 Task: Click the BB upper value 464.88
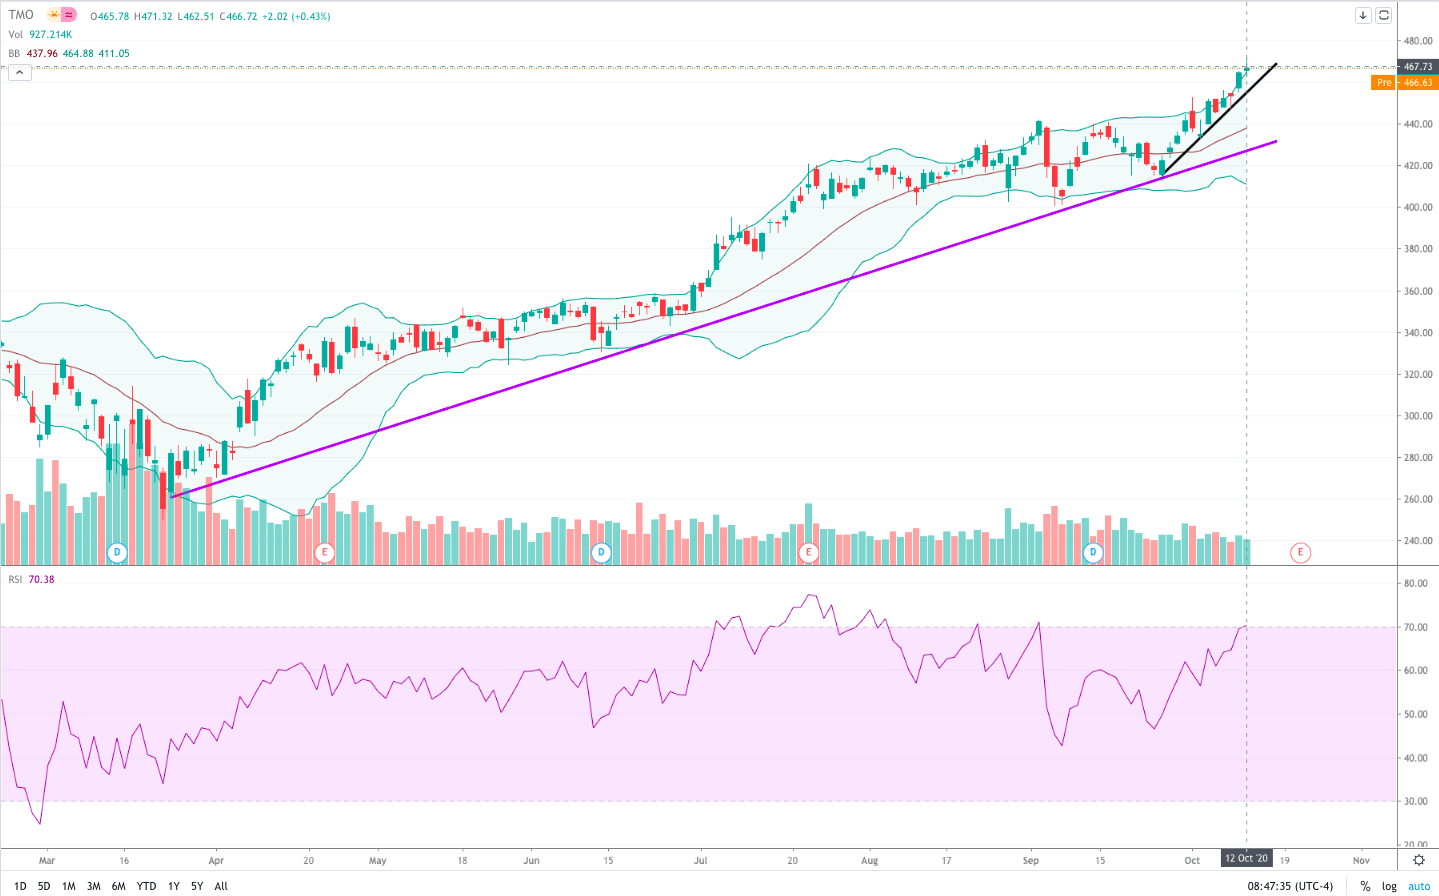[x=78, y=53]
